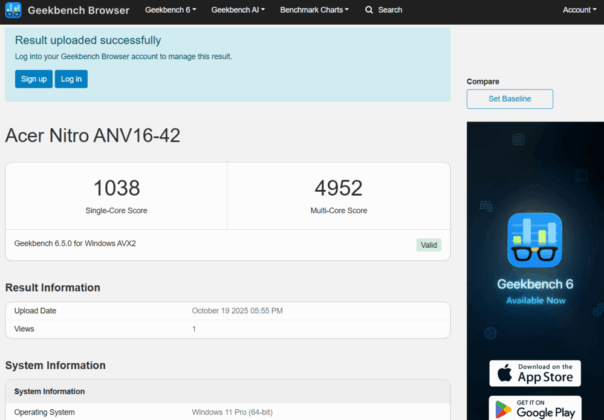Open the Get it on Google Play badge
This screenshot has width=604, height=420.
pos(535,408)
